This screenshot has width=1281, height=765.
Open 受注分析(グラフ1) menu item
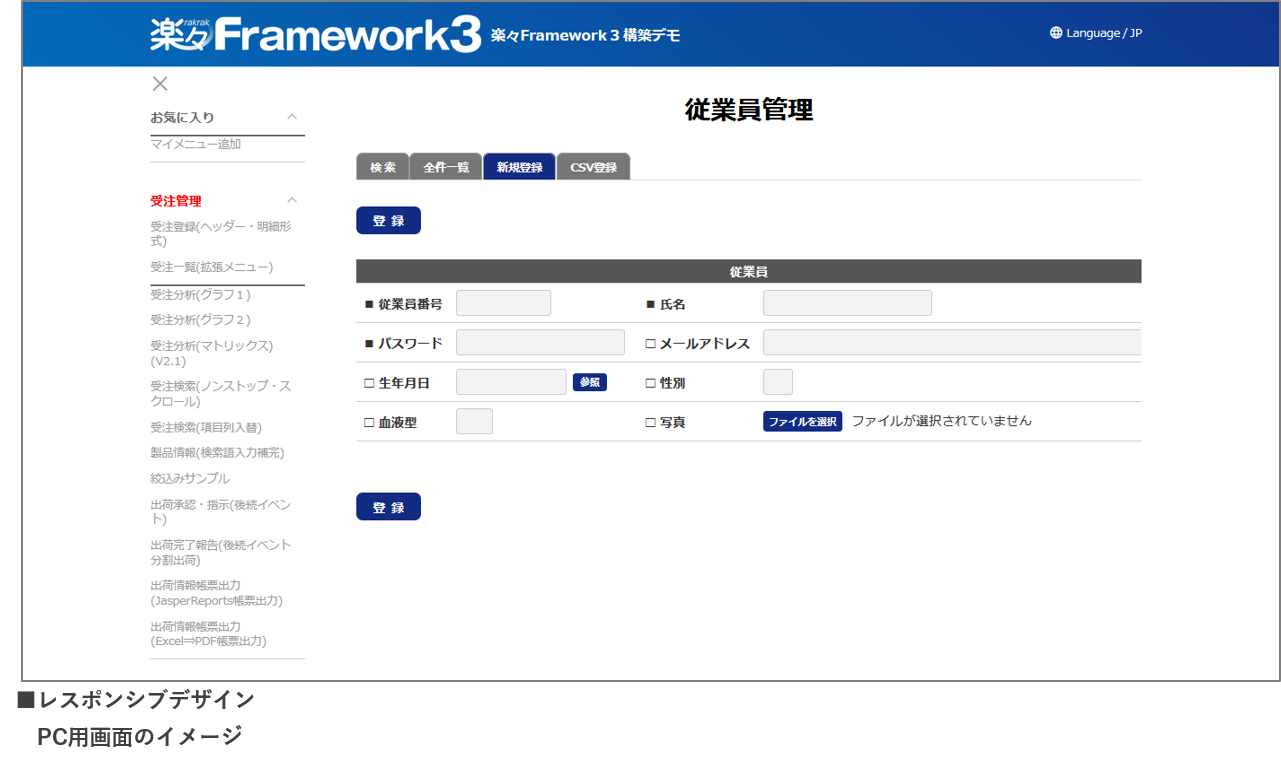click(201, 294)
